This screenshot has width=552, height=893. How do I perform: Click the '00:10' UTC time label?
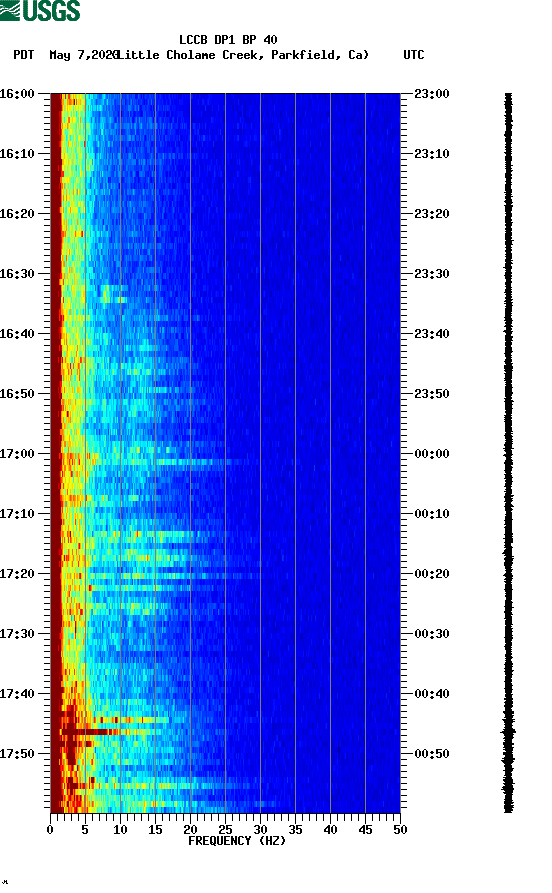(432, 514)
